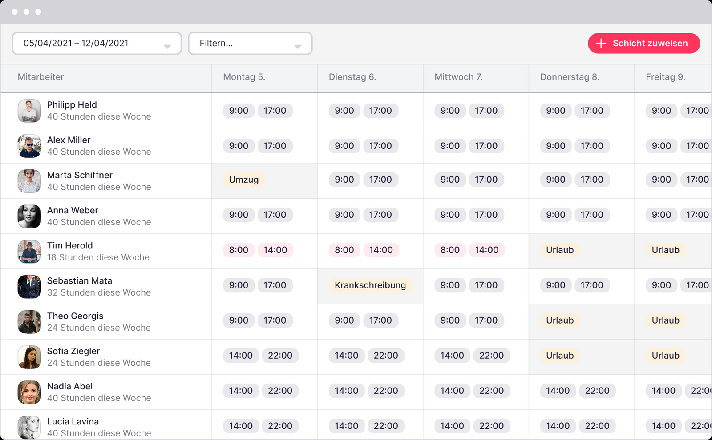Image resolution: width=712 pixels, height=440 pixels.
Task: Open Tim Herold's avatar thumbnail
Action: (x=29, y=251)
